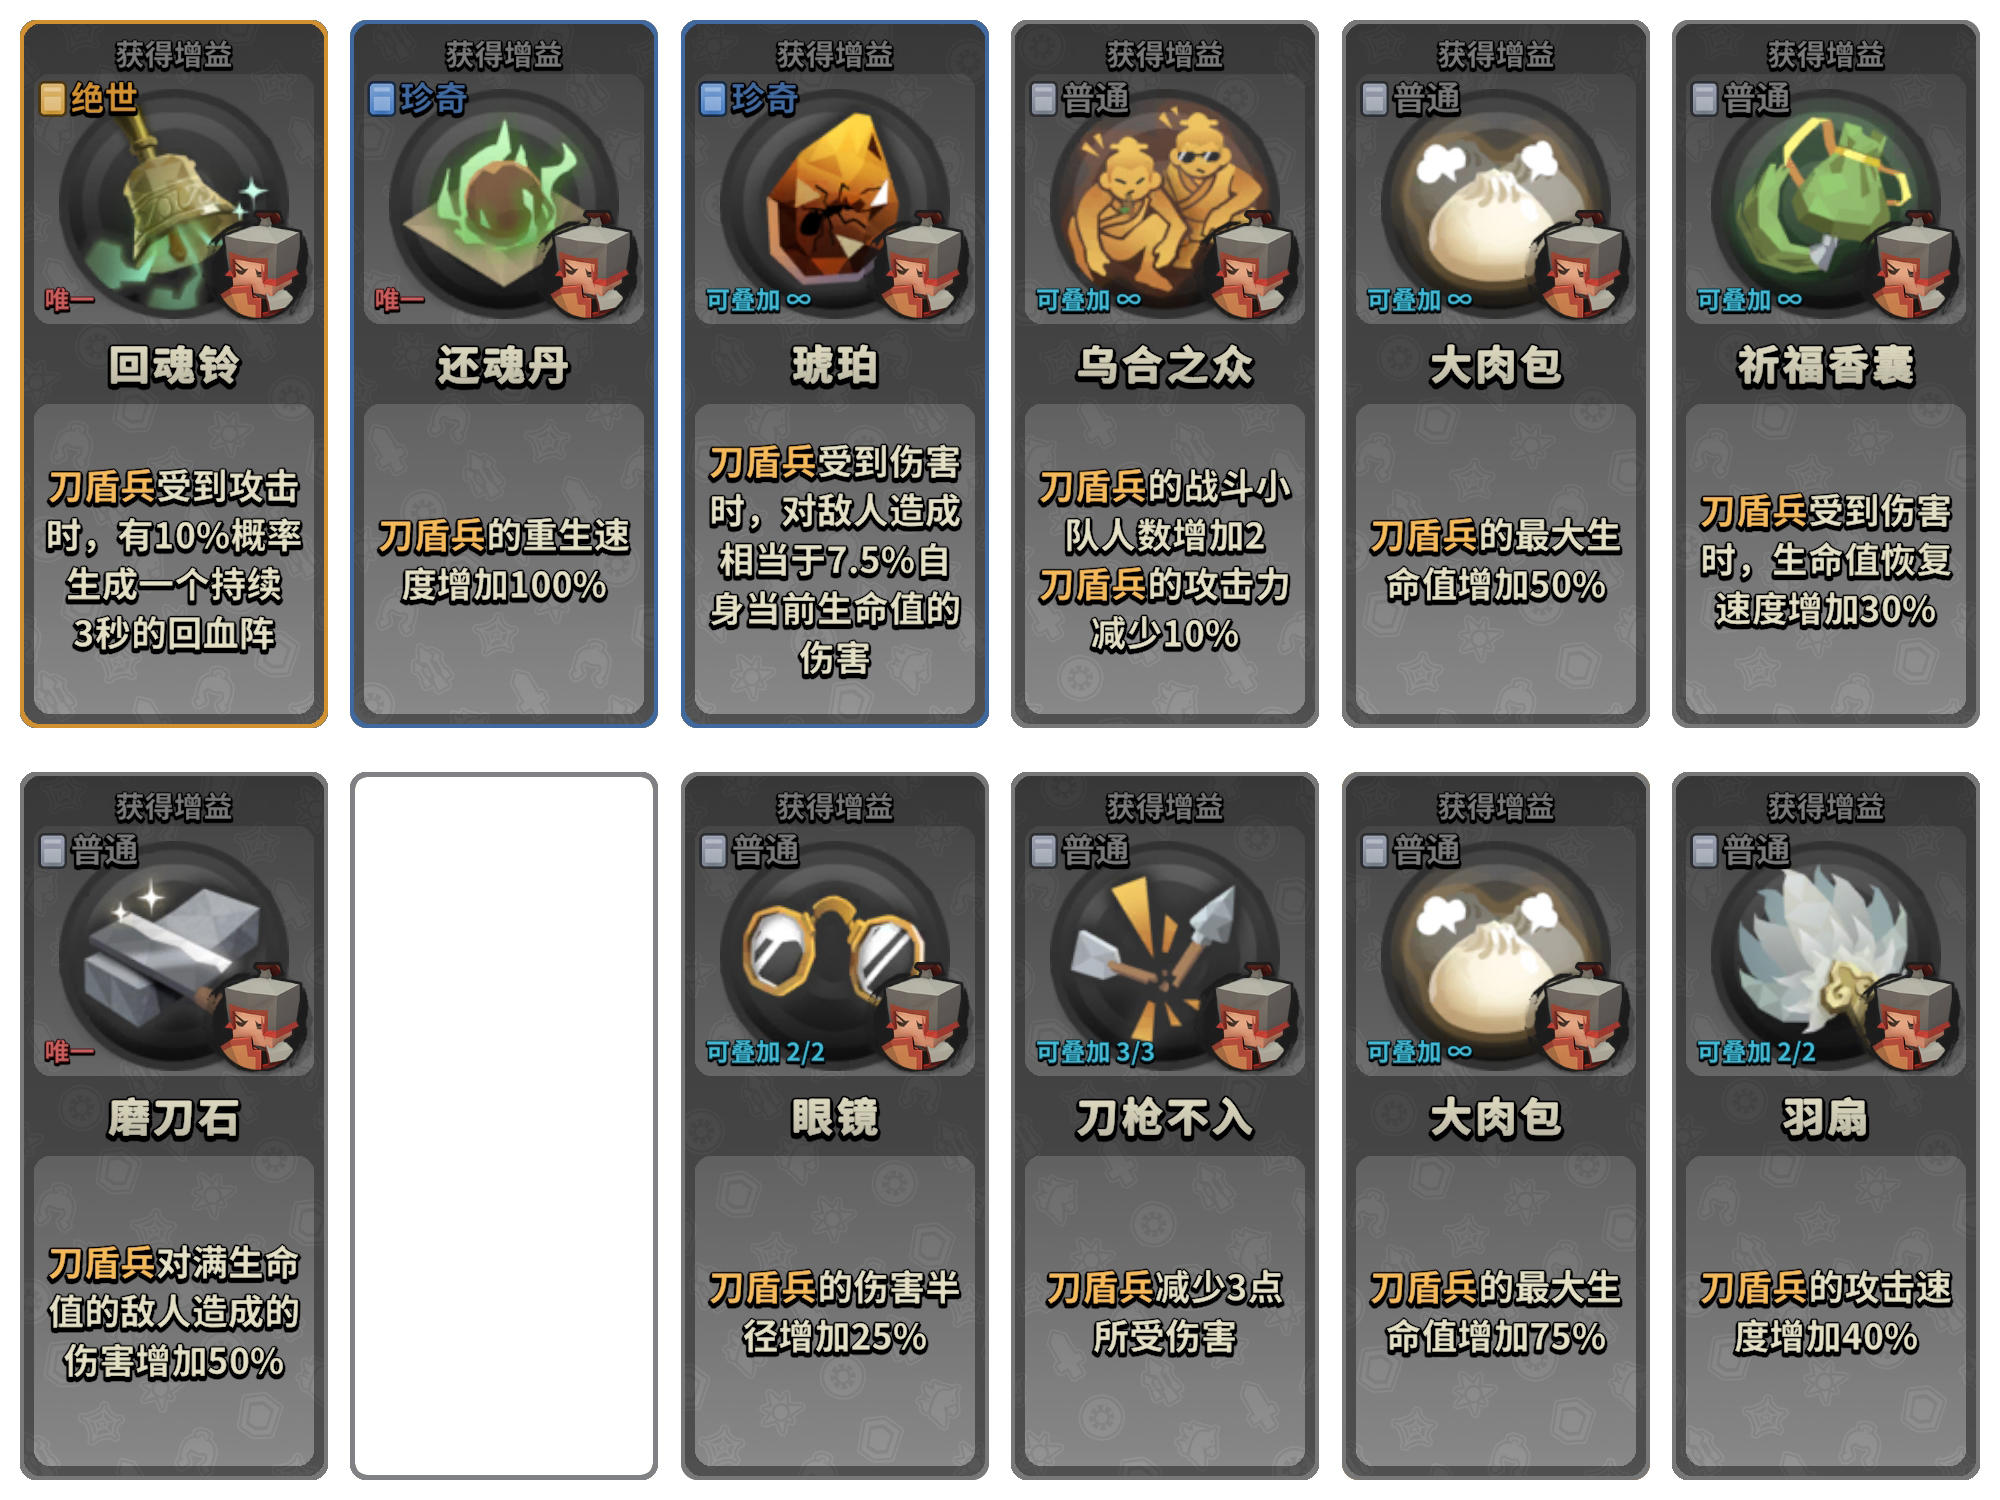This screenshot has height=1500, width=2000.
Task: Select the crossed spears 刀枪不入 icon
Action: tap(1164, 957)
